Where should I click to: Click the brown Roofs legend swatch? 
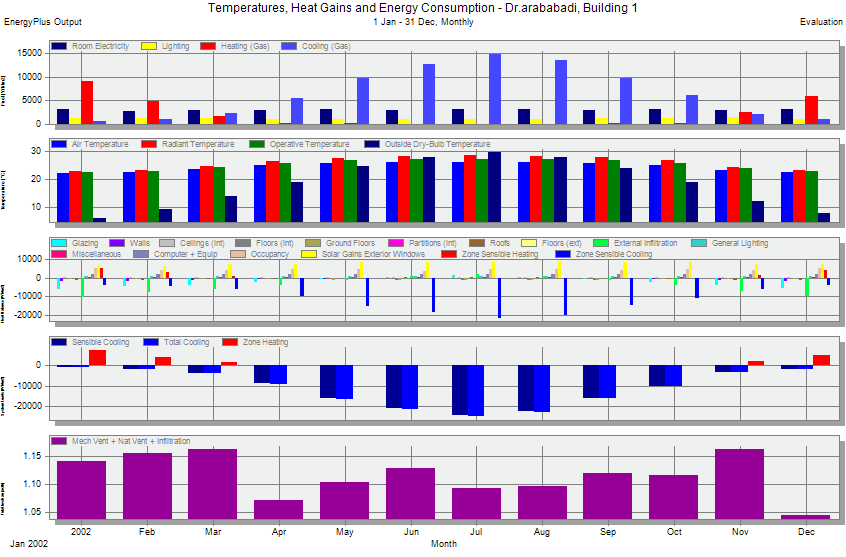pos(477,243)
